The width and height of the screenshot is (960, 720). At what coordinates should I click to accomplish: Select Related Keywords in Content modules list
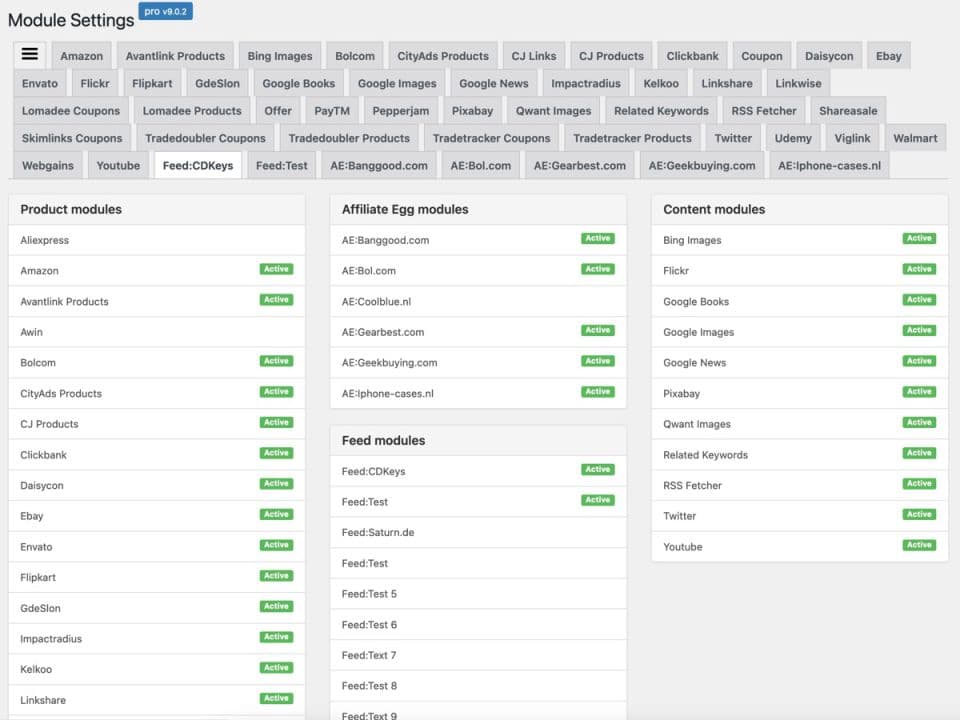coord(800,455)
